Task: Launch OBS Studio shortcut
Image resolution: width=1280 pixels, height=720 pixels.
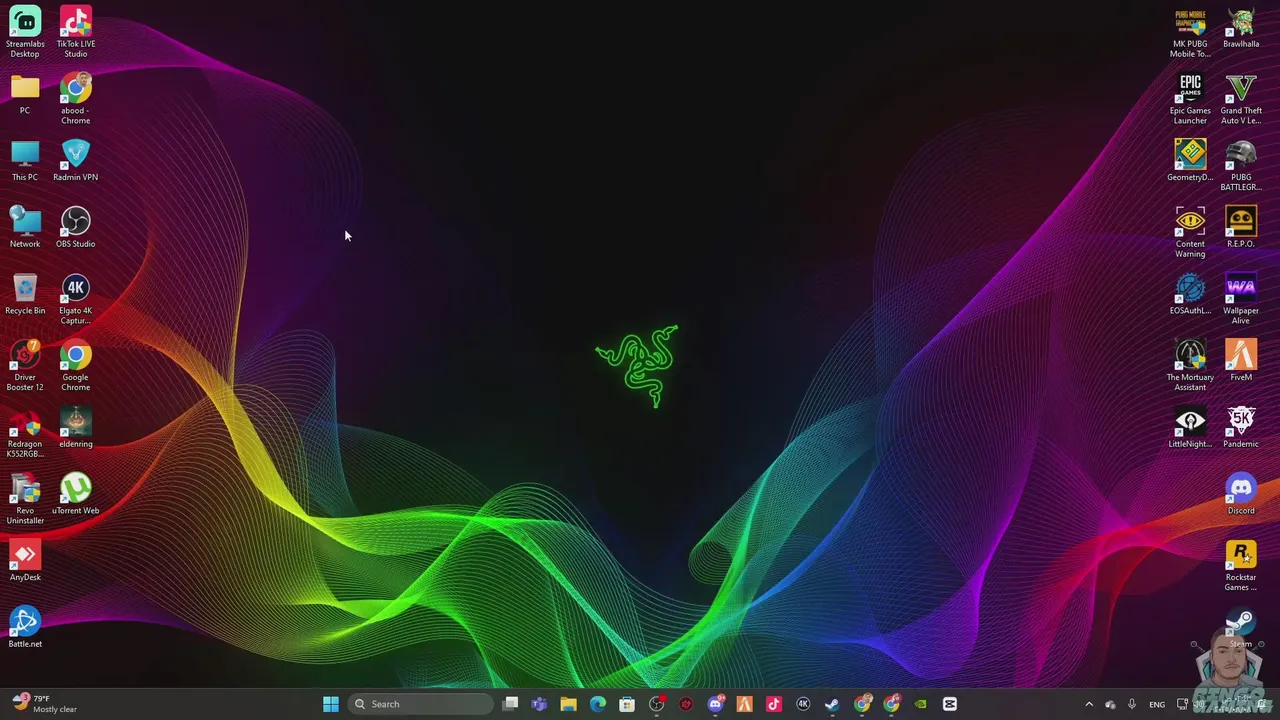Action: 76,228
